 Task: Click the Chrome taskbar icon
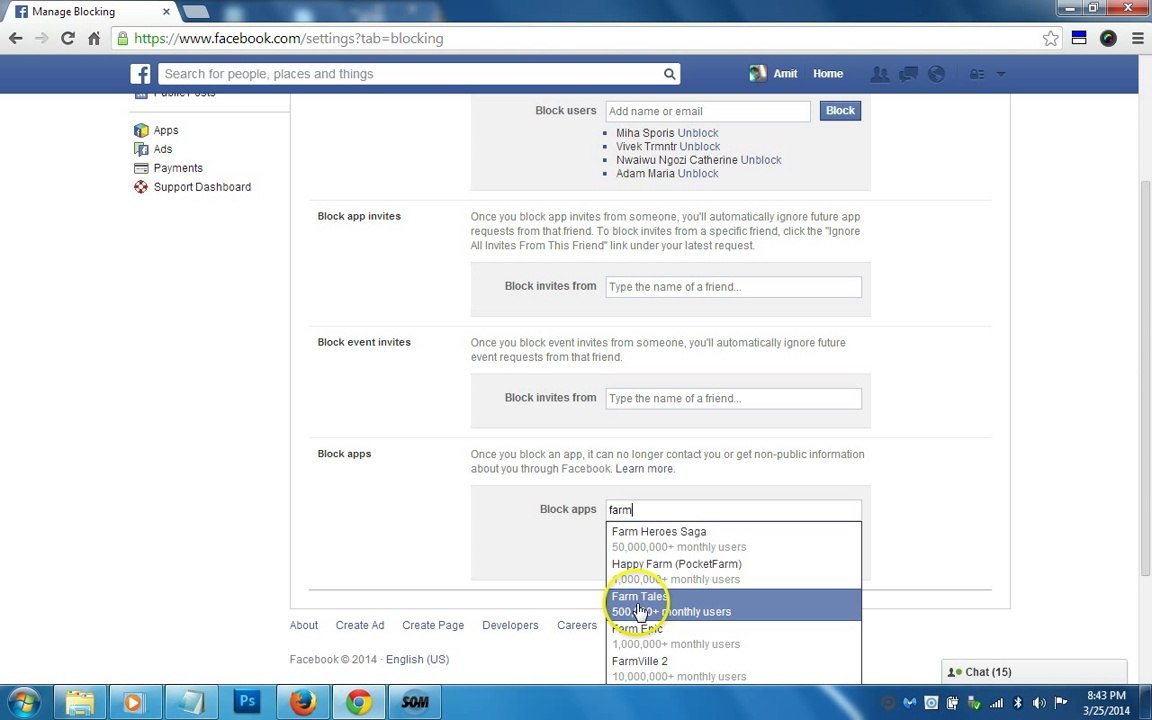click(359, 702)
